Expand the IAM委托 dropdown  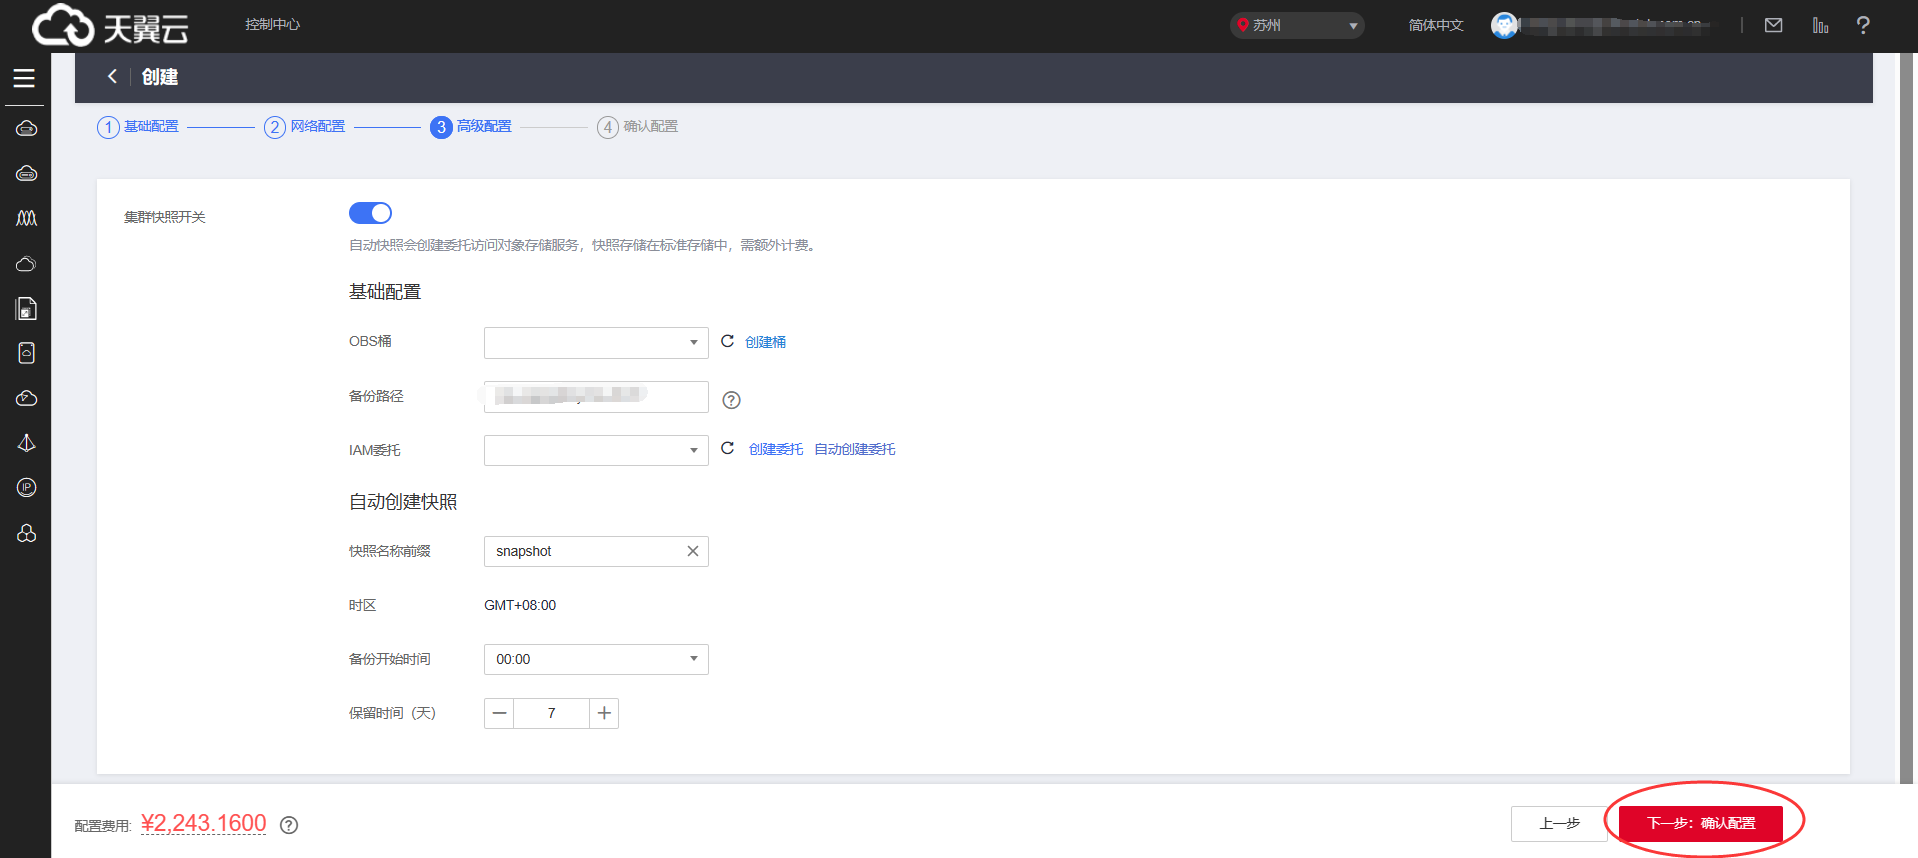pyautogui.click(x=596, y=450)
